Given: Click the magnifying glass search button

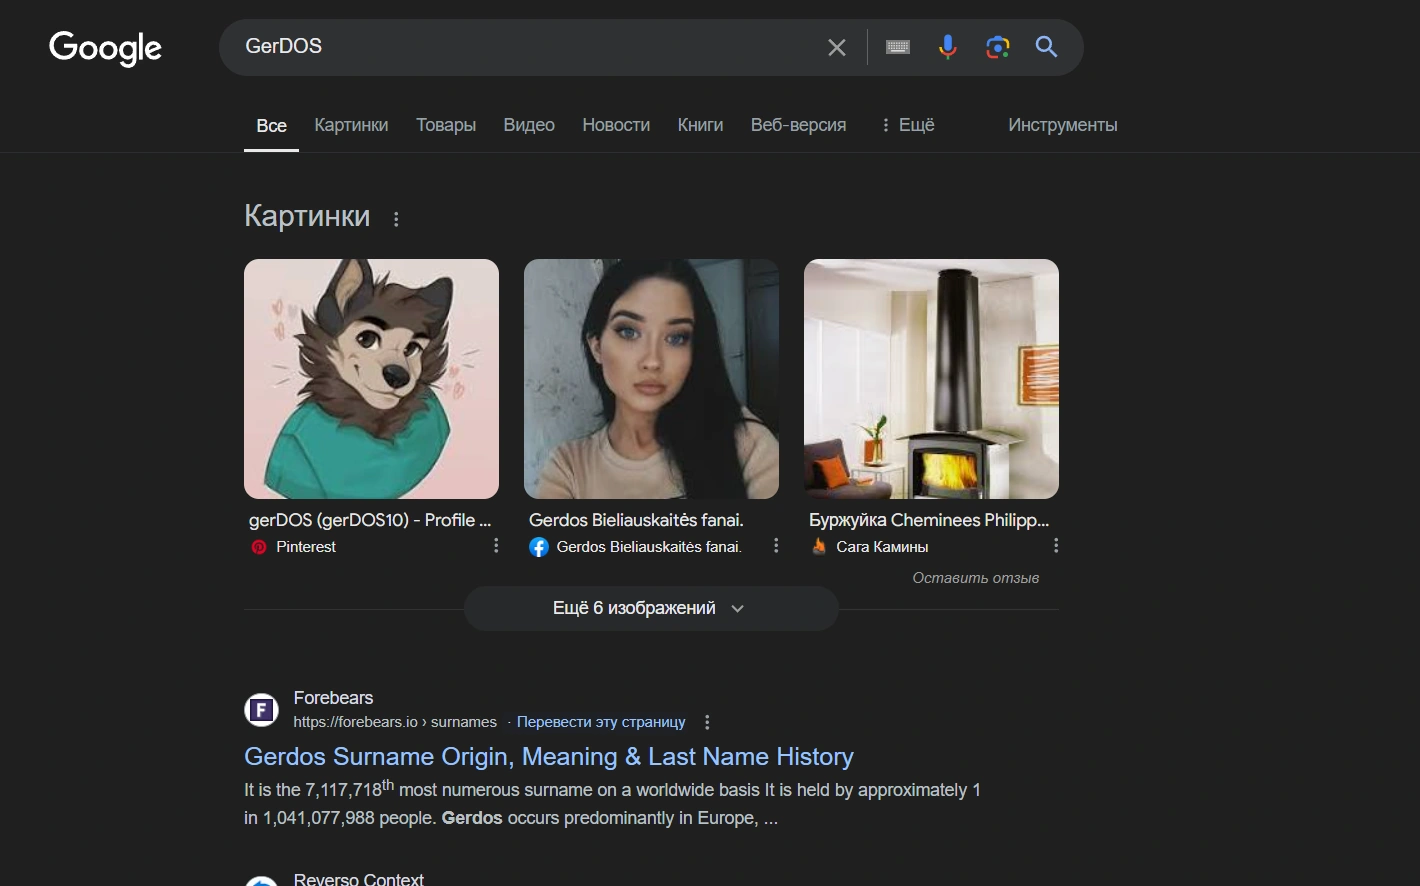Looking at the screenshot, I should tap(1046, 47).
